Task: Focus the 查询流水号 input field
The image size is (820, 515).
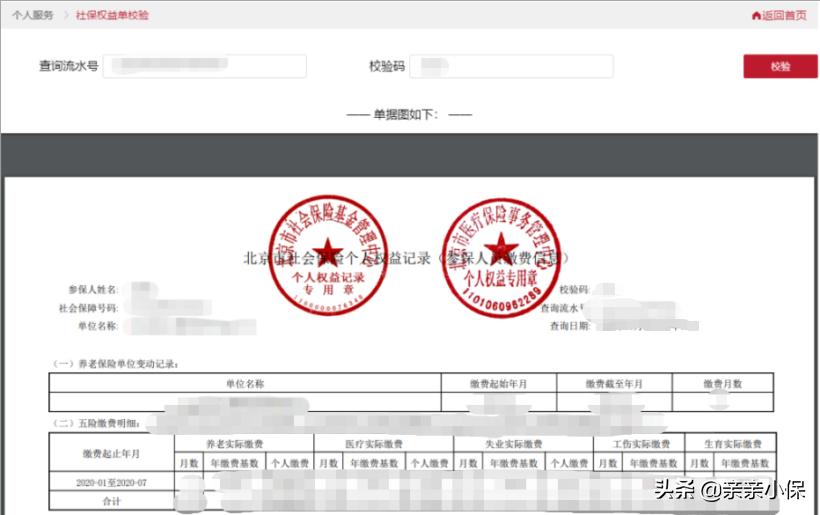Action: (x=204, y=66)
